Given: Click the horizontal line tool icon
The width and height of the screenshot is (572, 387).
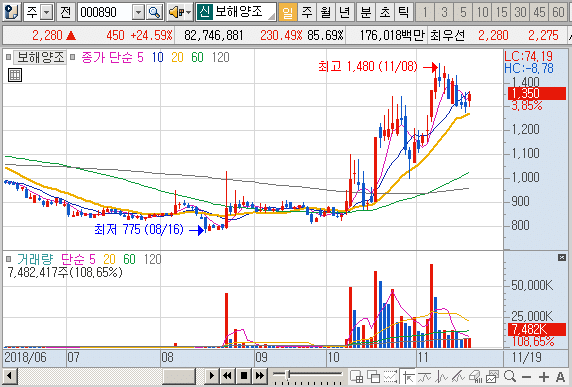Looking at the screenshot, I should click(425, 376).
